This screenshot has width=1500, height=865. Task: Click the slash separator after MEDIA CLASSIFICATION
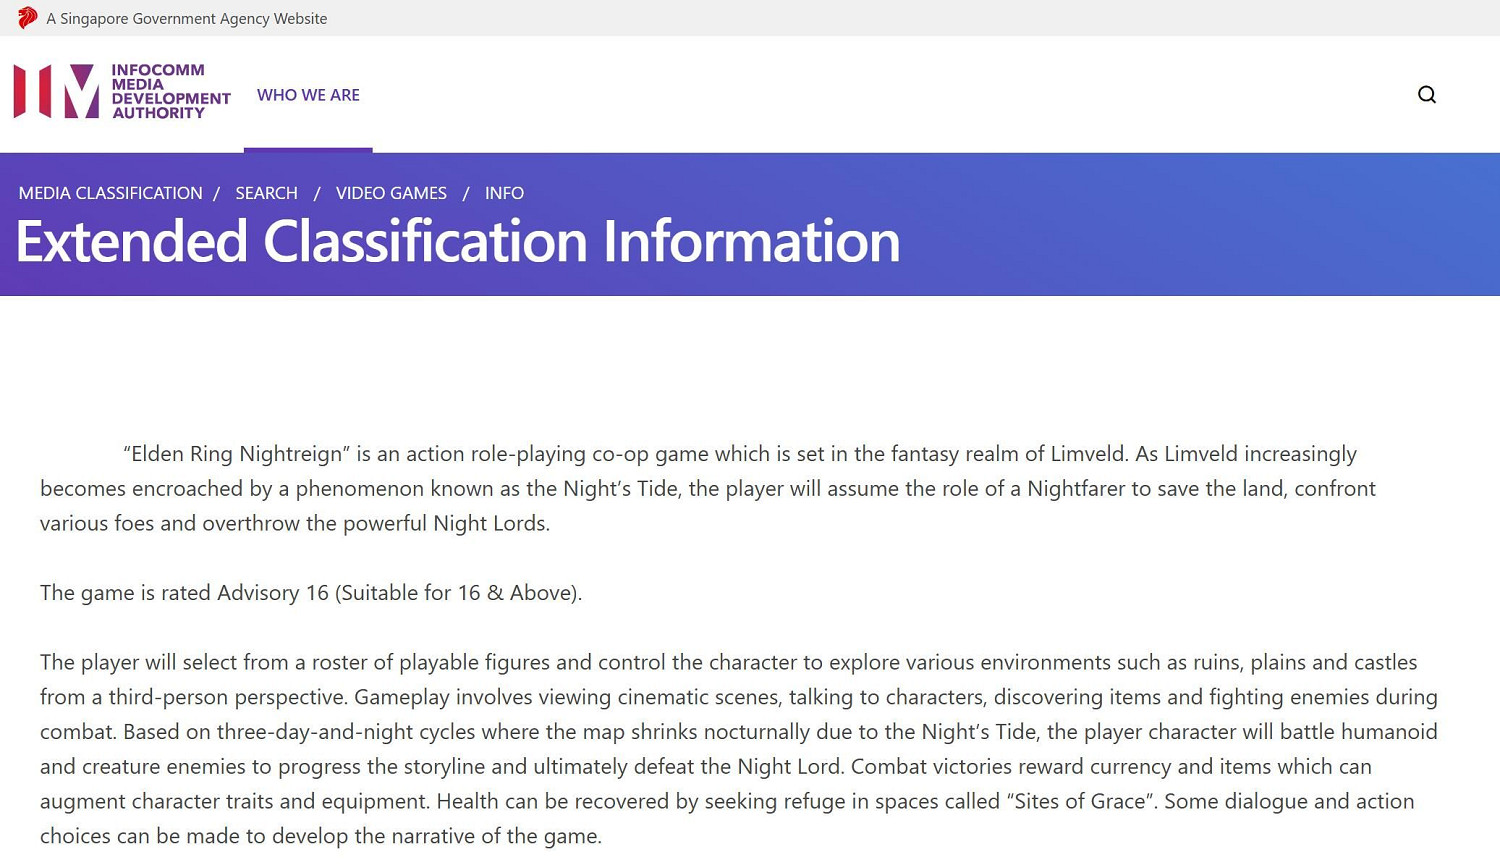(216, 193)
